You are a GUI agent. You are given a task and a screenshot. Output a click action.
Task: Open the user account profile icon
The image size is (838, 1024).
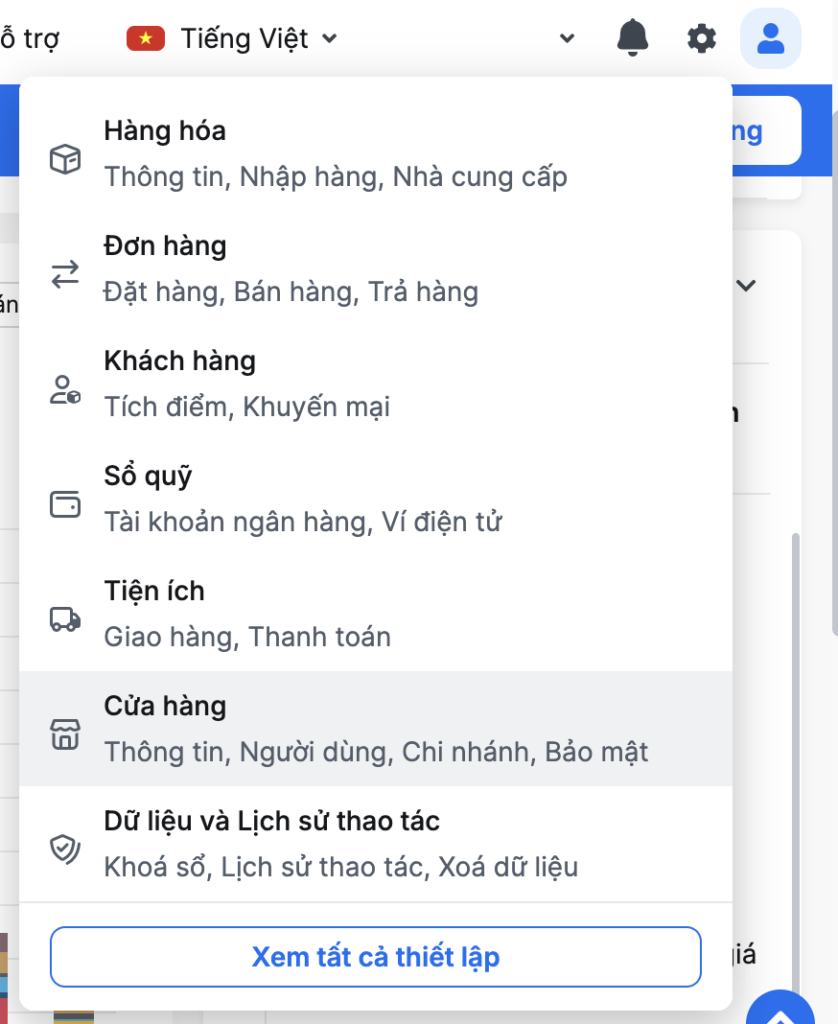[770, 39]
